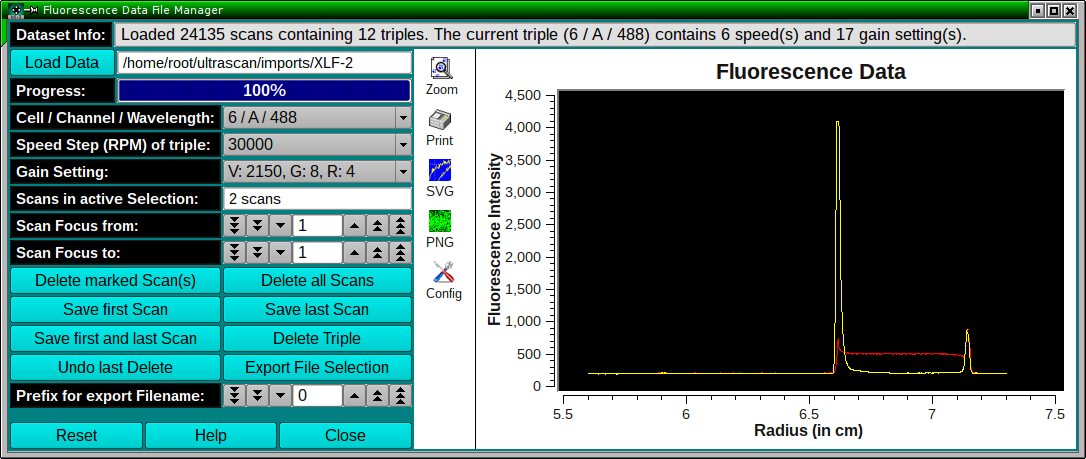Triple-arrow increase Scan Focus to
The image size is (1086, 459).
click(400, 253)
